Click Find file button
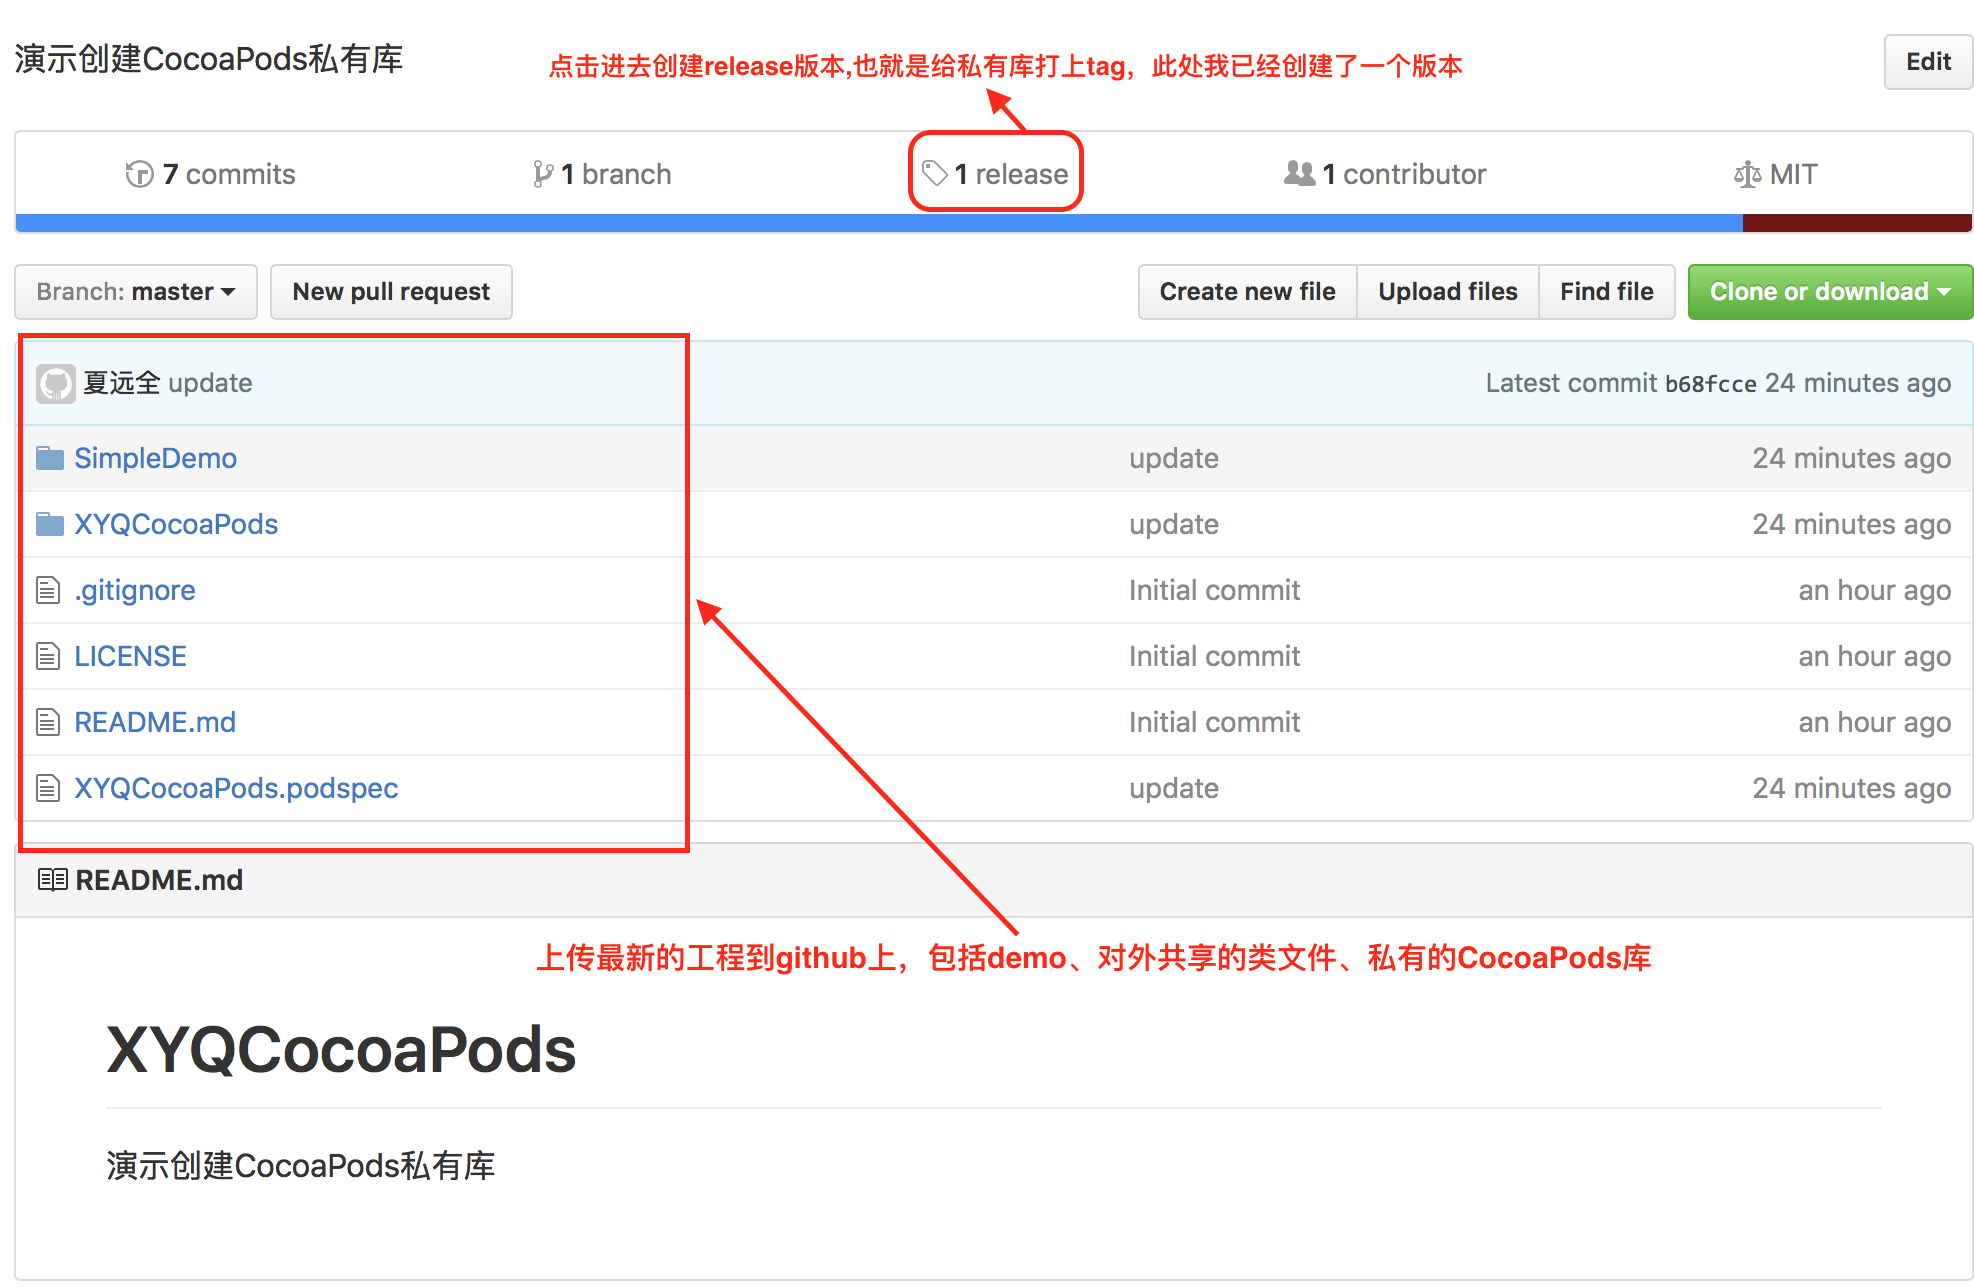 coord(1606,292)
